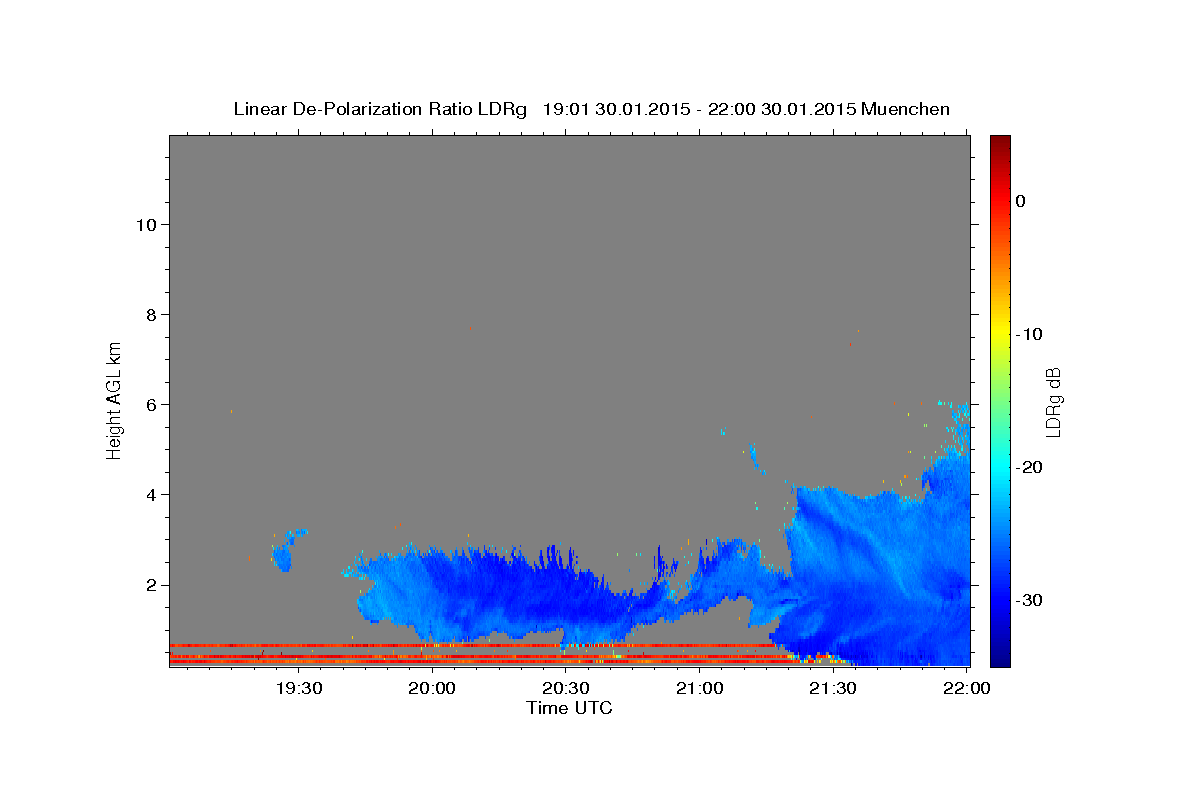Click the 21:00 time axis tick label
The height and width of the screenshot is (800, 1200).
pyautogui.click(x=700, y=688)
